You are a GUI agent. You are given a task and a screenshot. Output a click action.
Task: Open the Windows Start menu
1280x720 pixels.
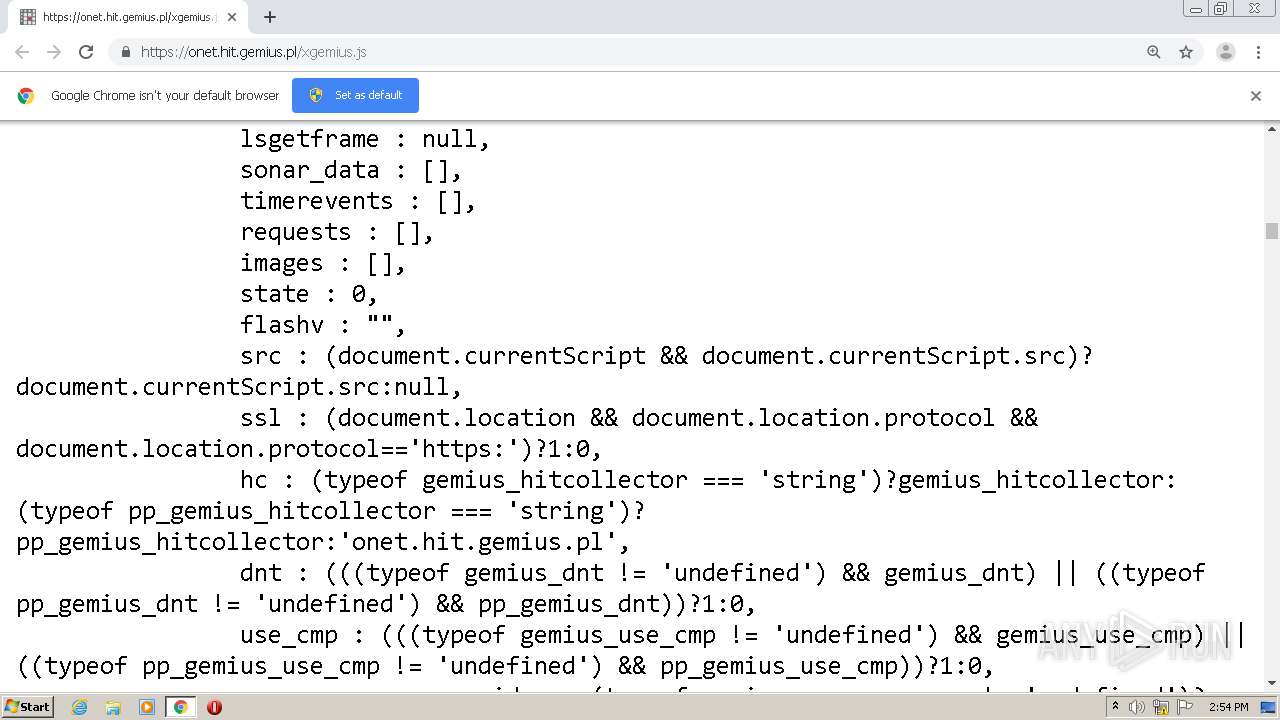28,706
